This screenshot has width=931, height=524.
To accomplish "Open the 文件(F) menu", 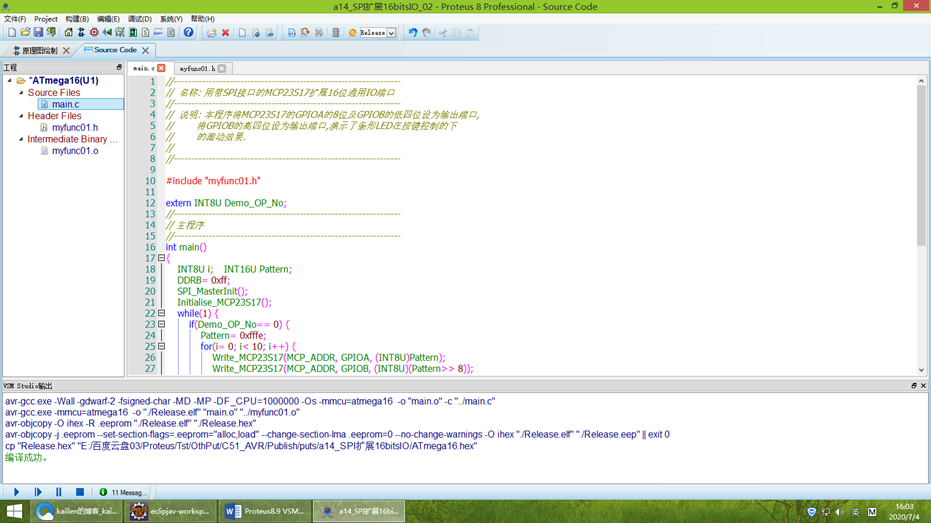I will [x=15, y=19].
